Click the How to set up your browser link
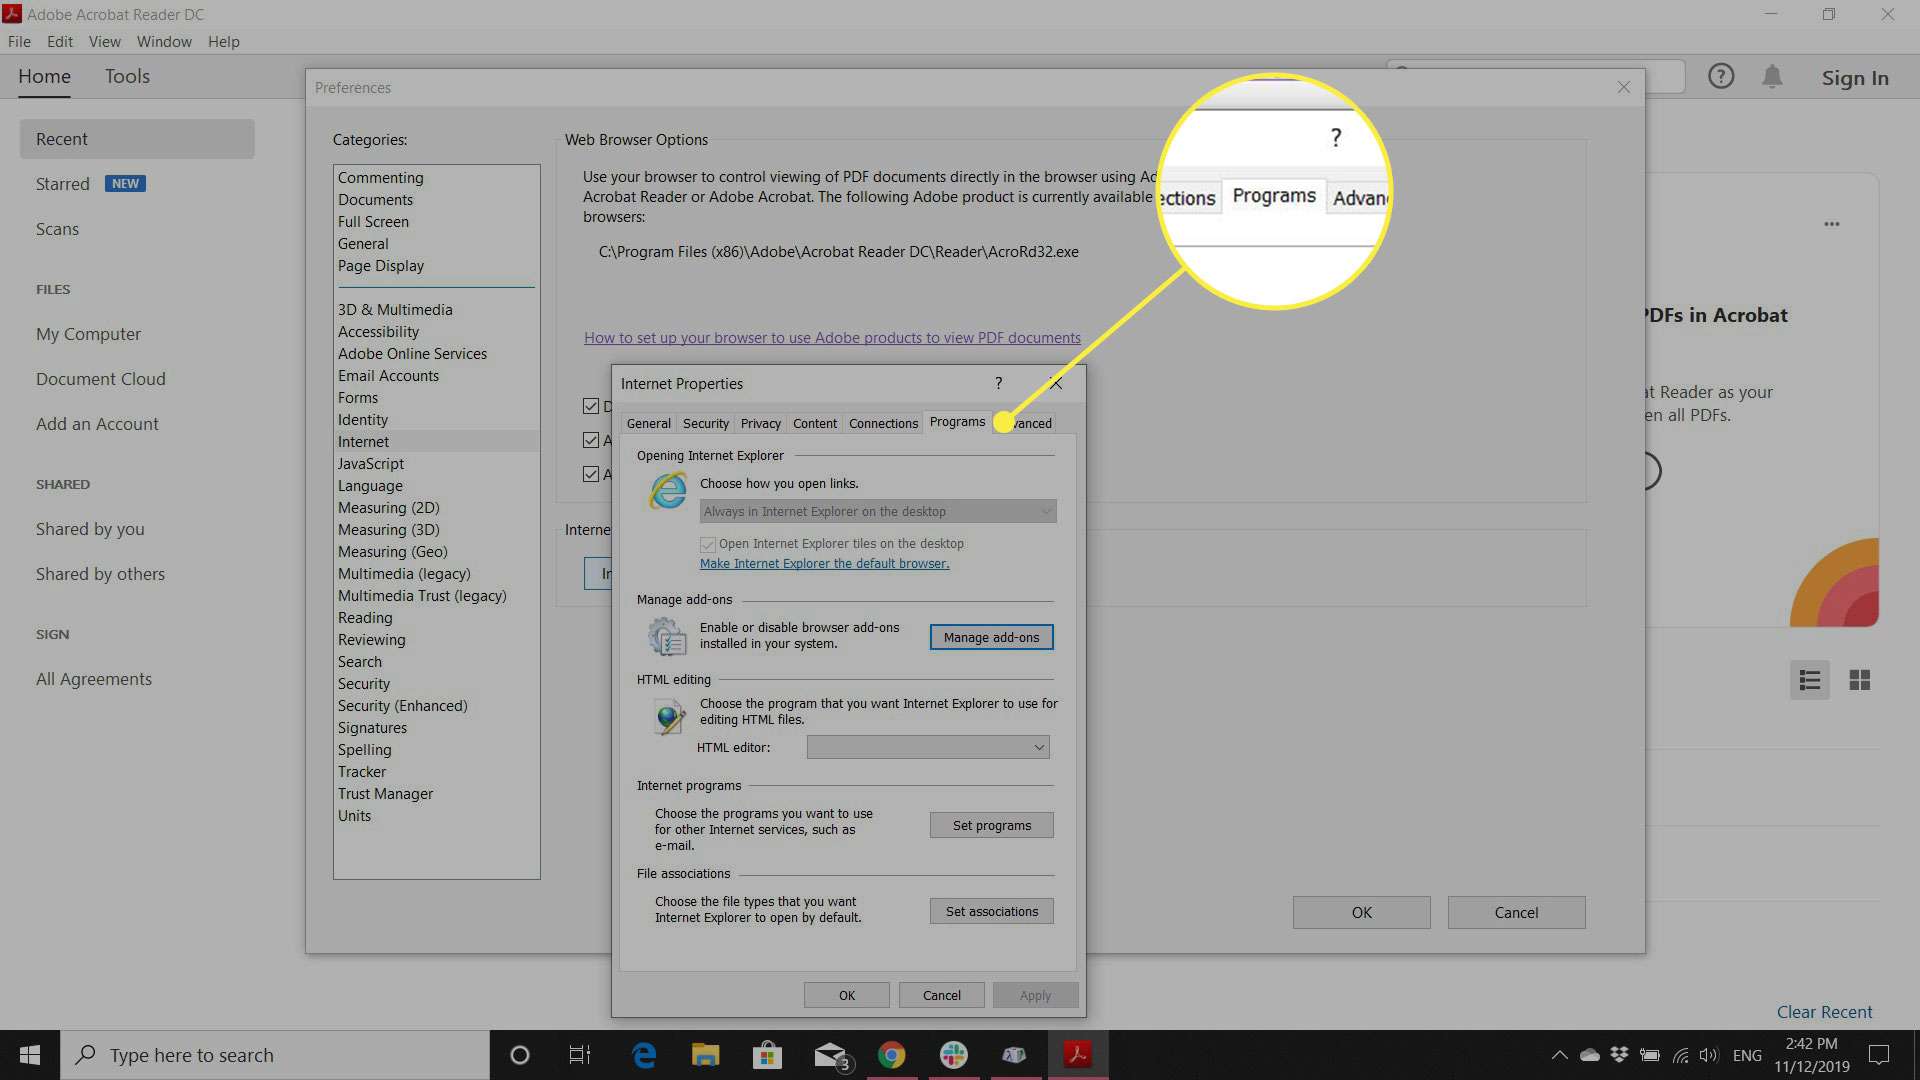 [x=832, y=338]
